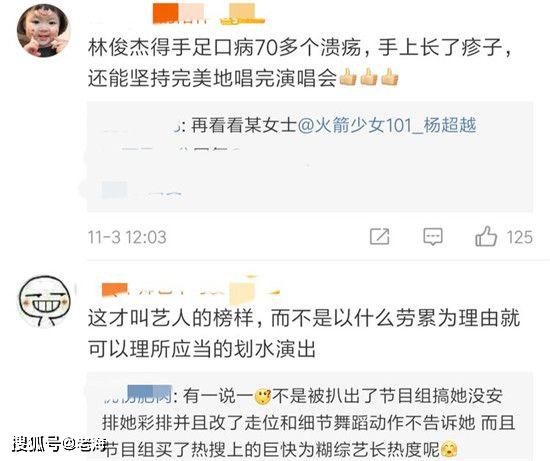
Task: Open the @火箭少女101_杨超越 mention link
Action: tap(387, 125)
